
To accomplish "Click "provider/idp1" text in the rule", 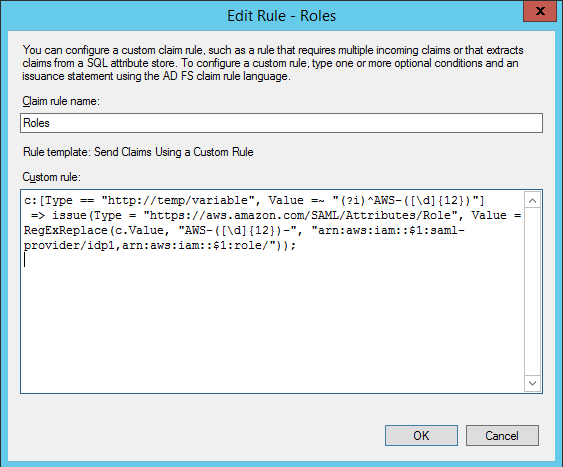I will (69, 246).
